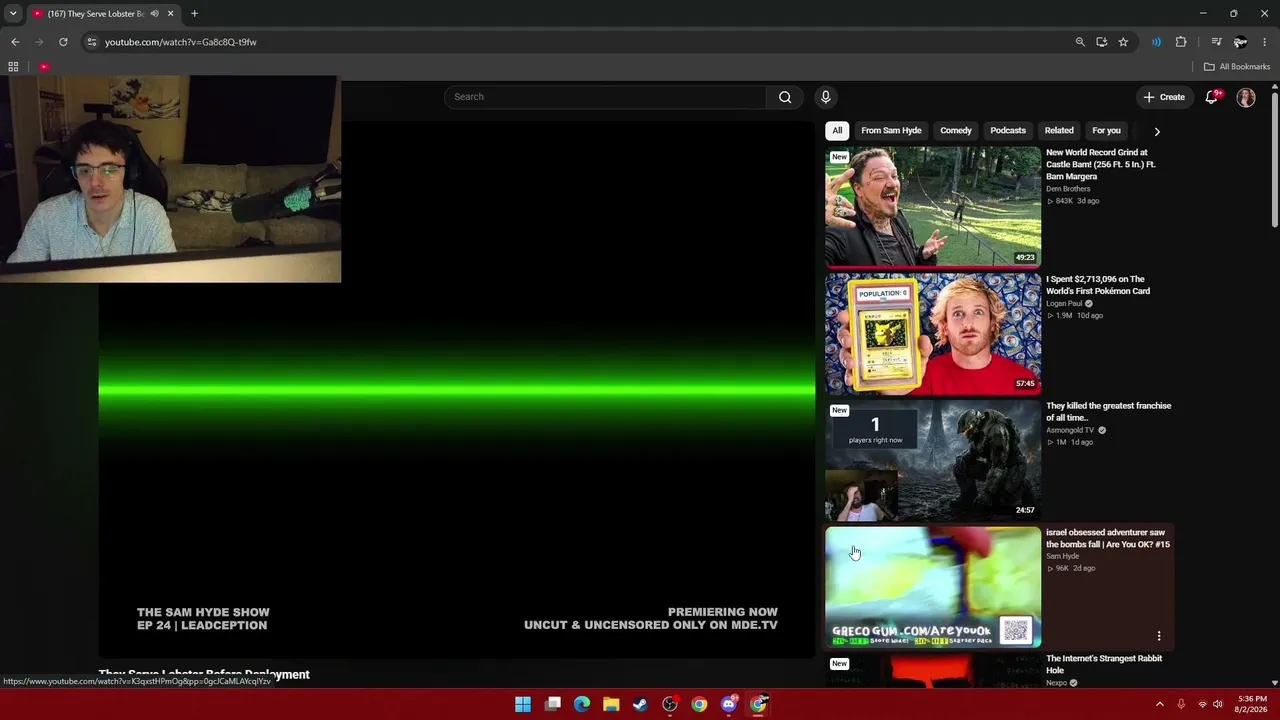
Task: Open the blue extension icon in Chrome toolbar
Action: pyautogui.click(x=1156, y=42)
